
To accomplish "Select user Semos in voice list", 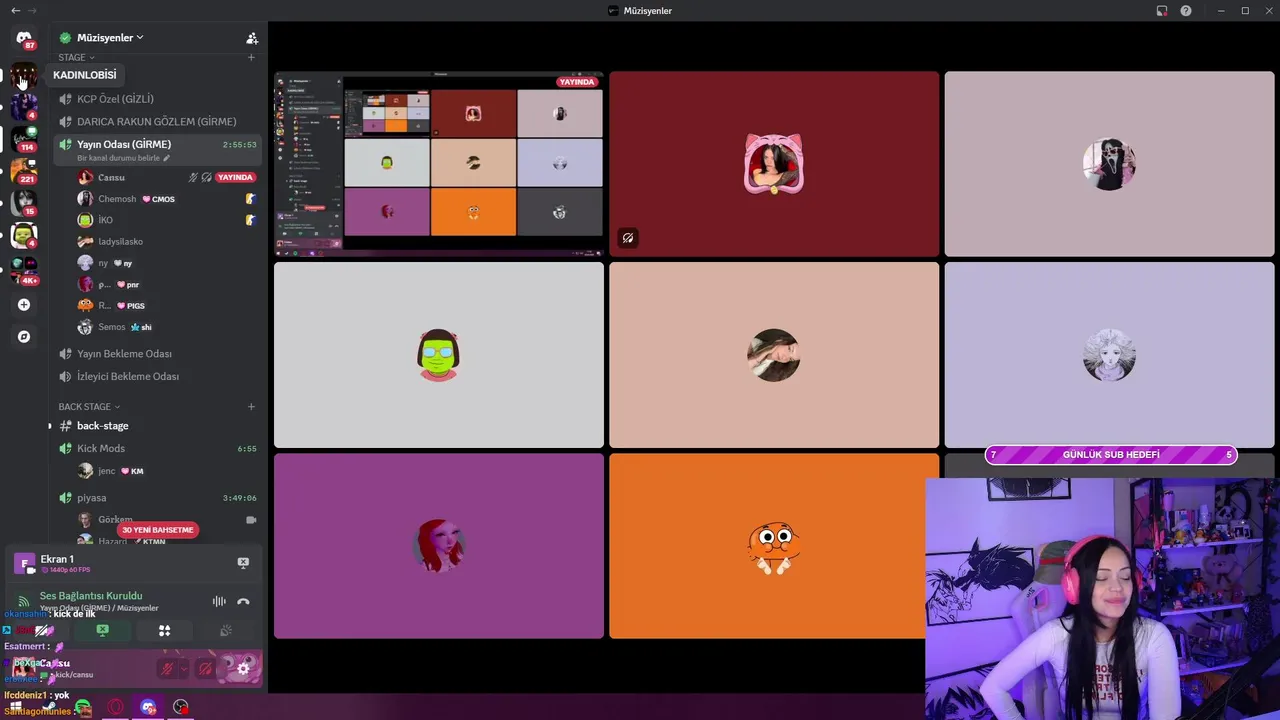I will tap(166, 327).
